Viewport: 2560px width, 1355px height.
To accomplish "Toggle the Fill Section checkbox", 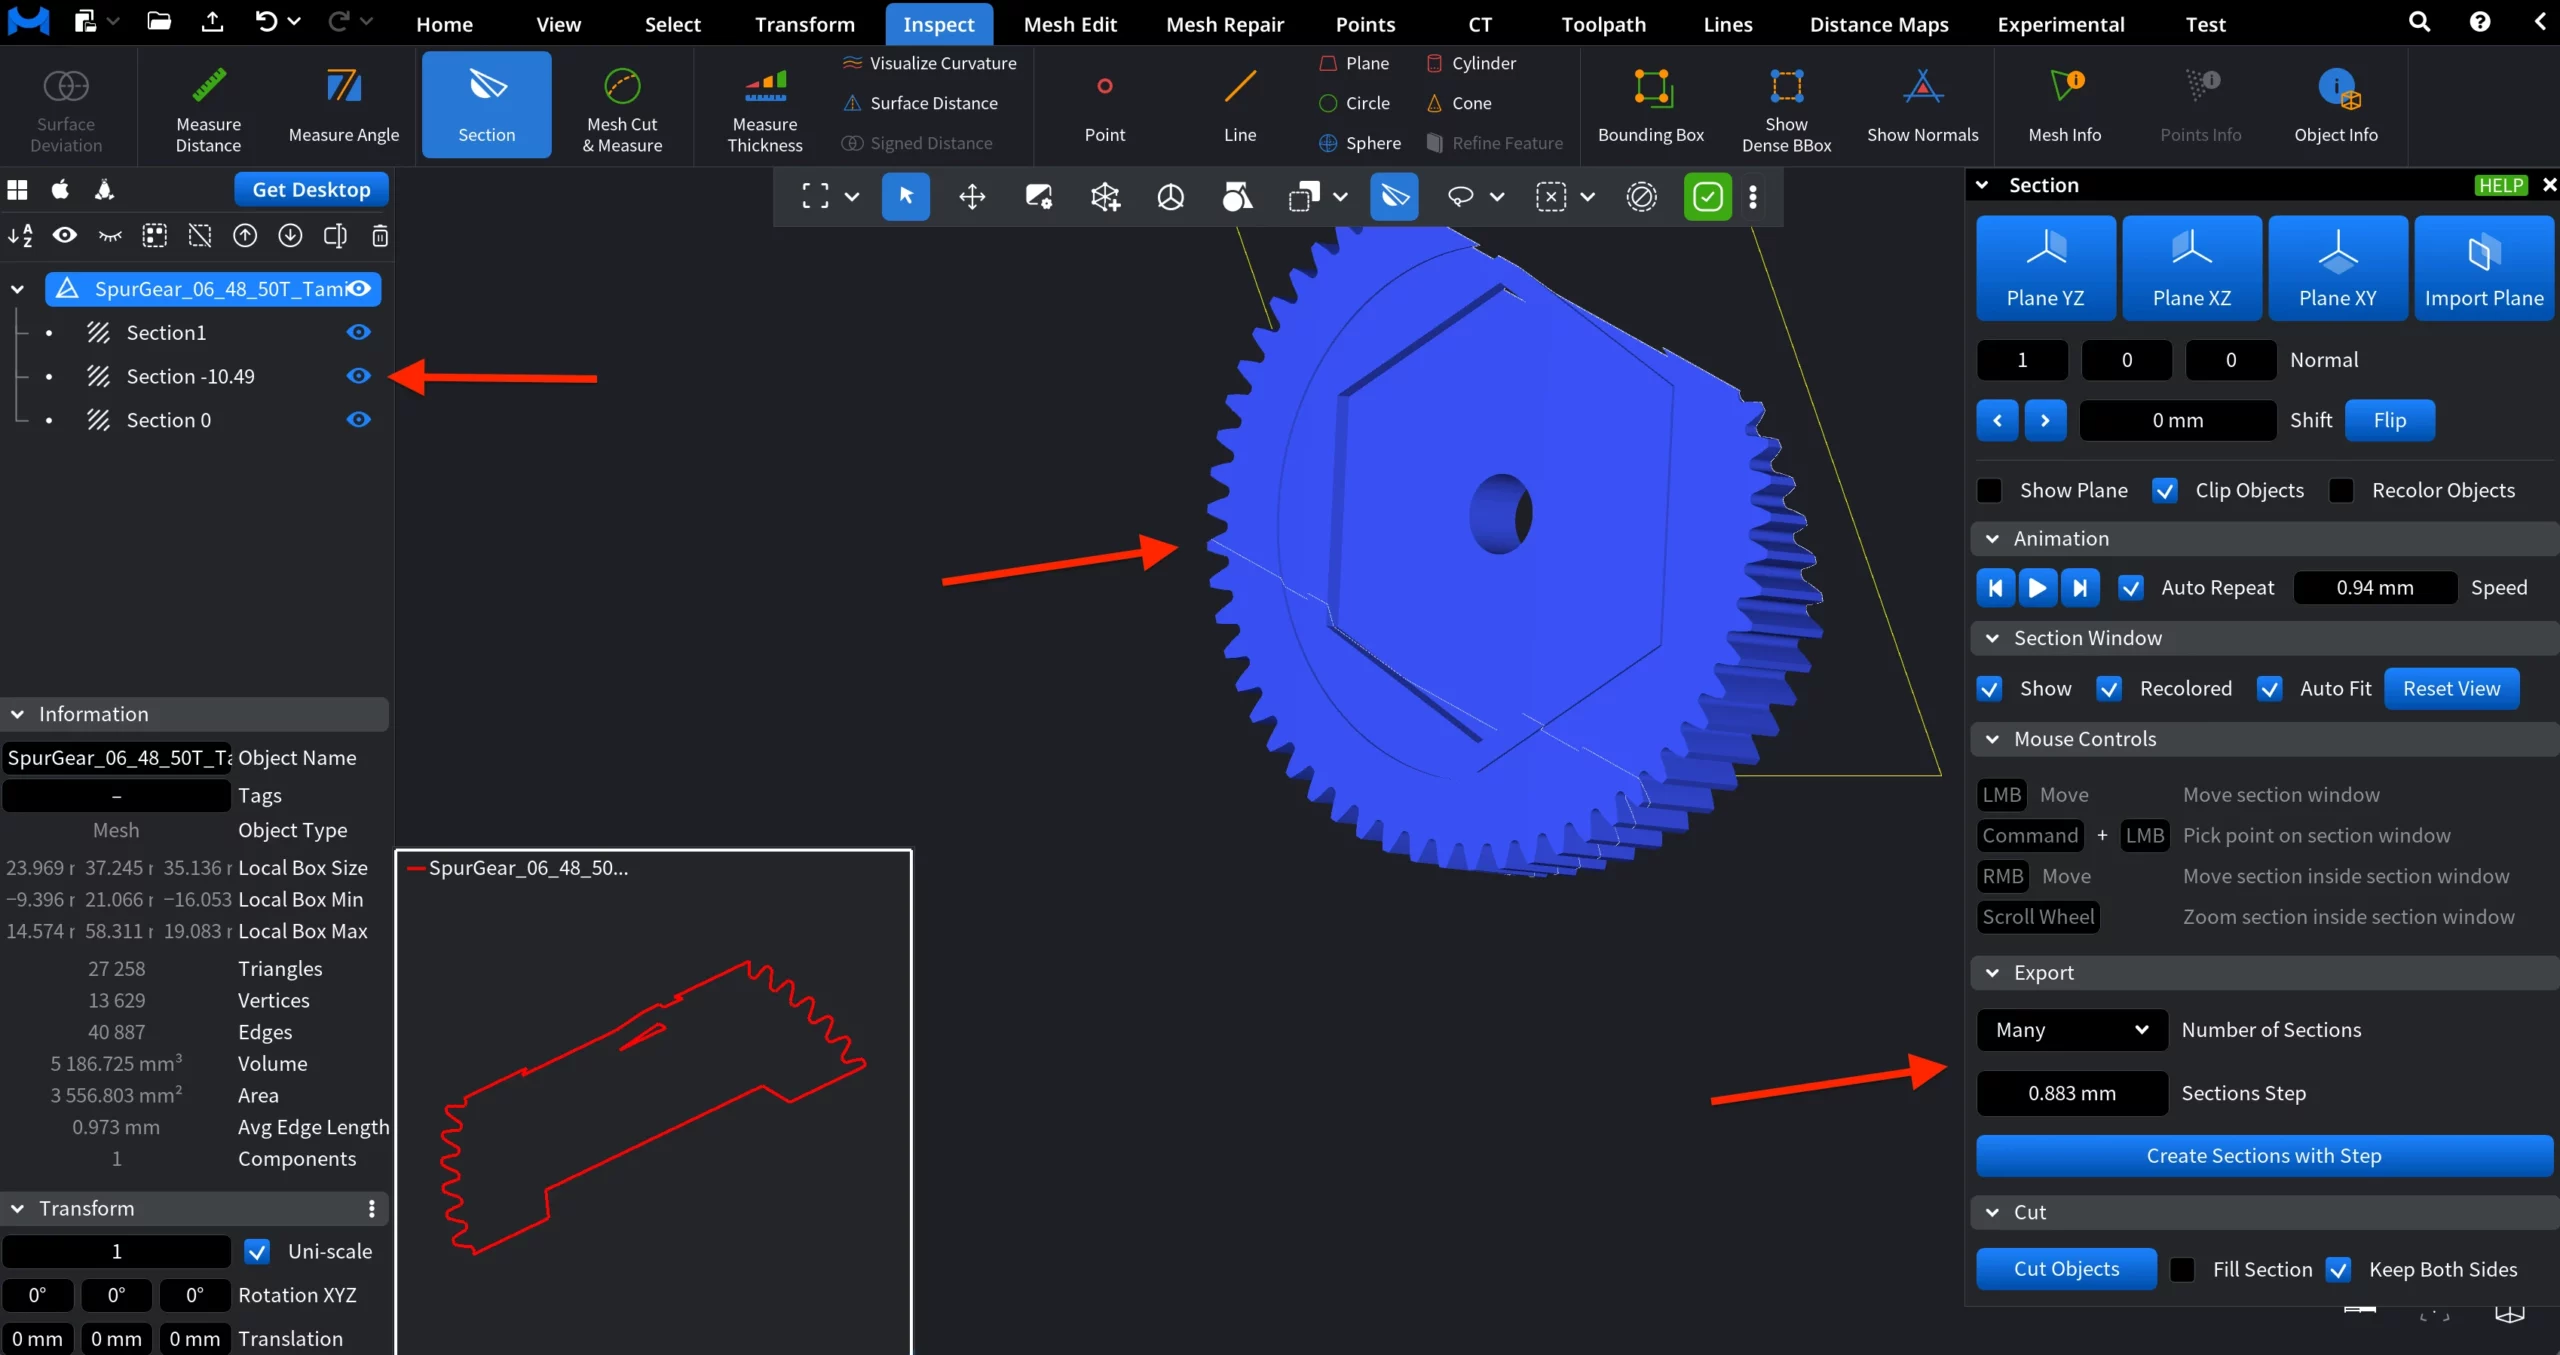I will coord(2183,1270).
